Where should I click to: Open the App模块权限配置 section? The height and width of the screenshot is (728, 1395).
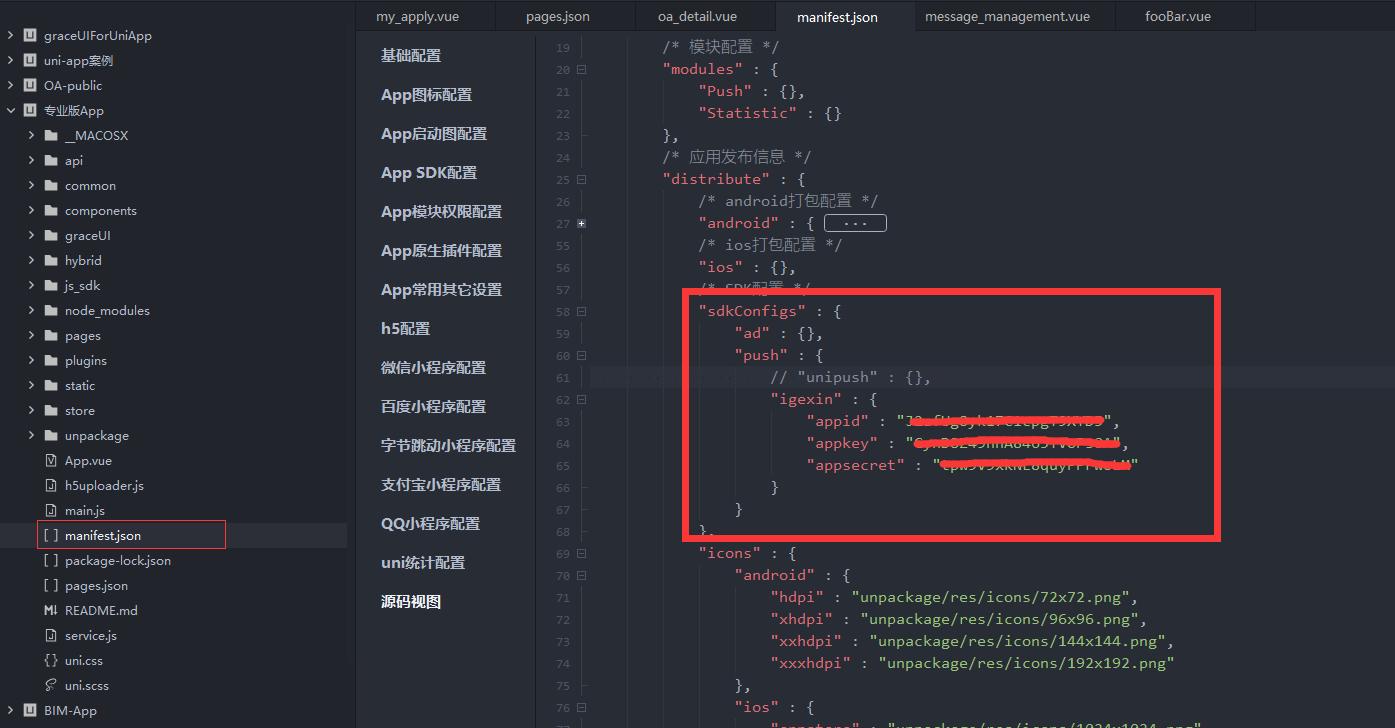point(441,212)
